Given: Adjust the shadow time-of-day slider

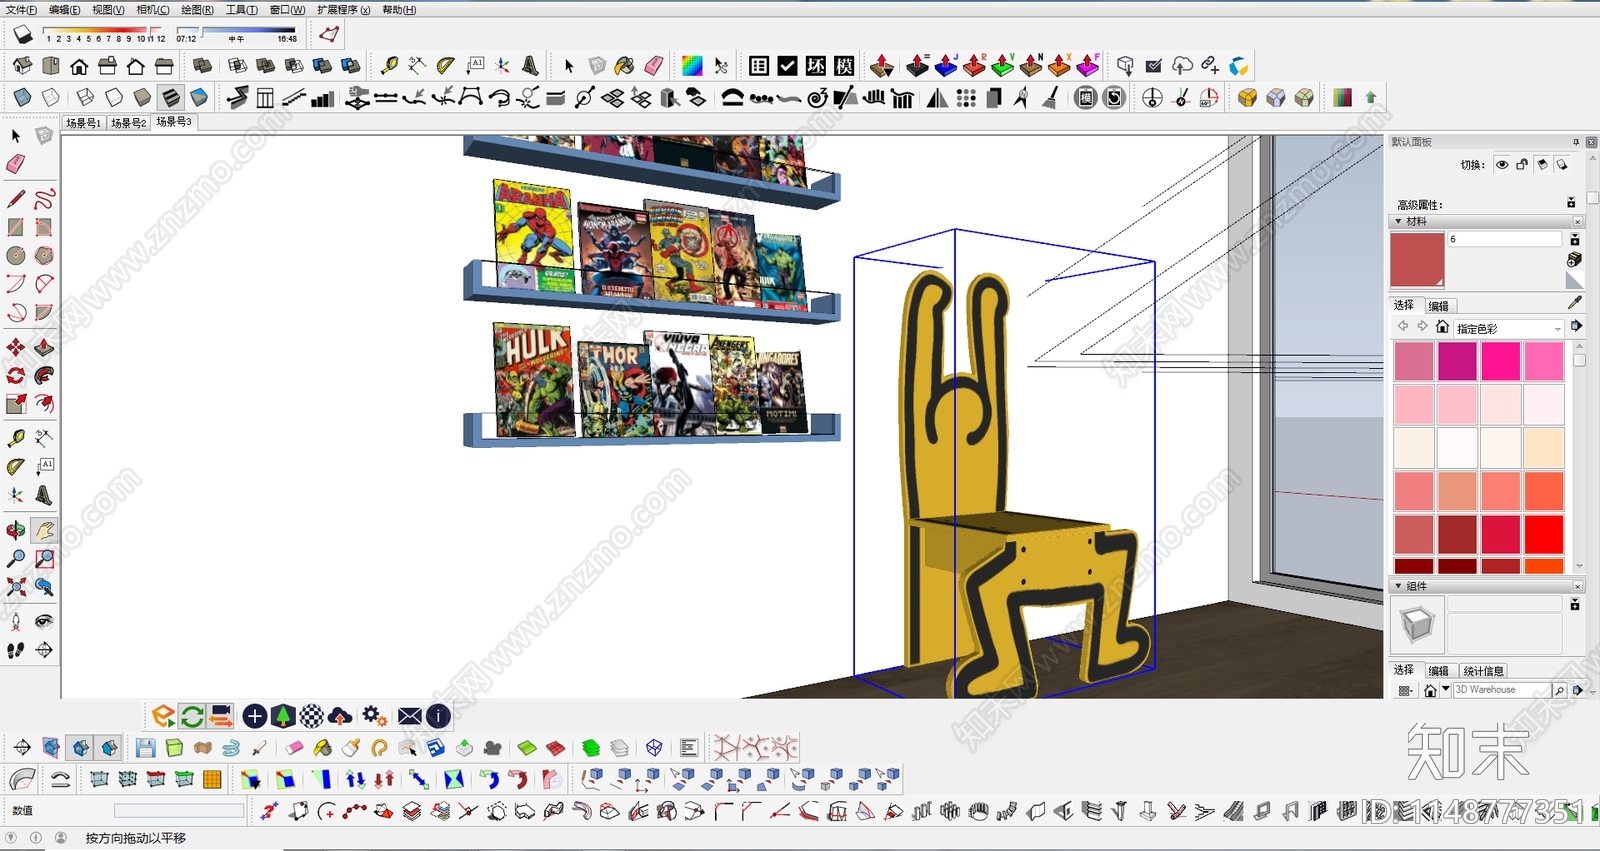Looking at the screenshot, I should (235, 31).
